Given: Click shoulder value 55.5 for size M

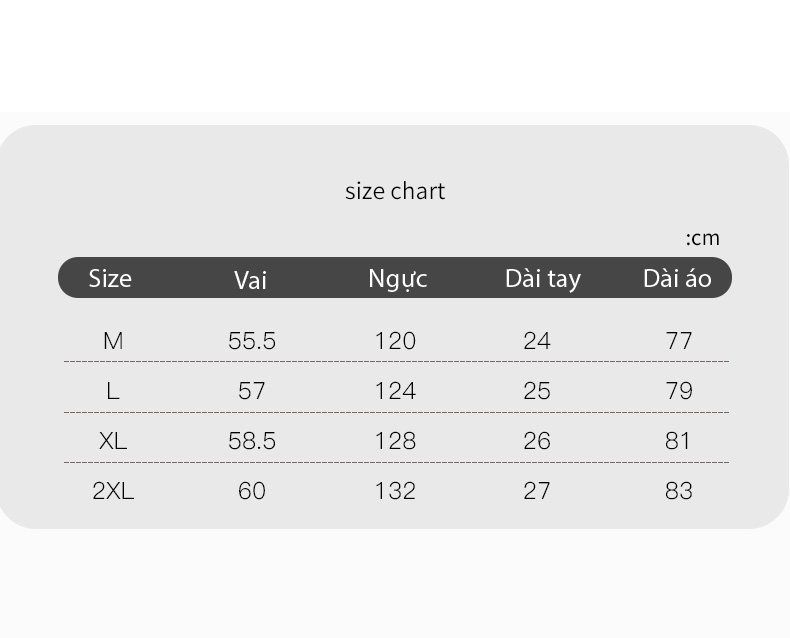Looking at the screenshot, I should tap(252, 341).
